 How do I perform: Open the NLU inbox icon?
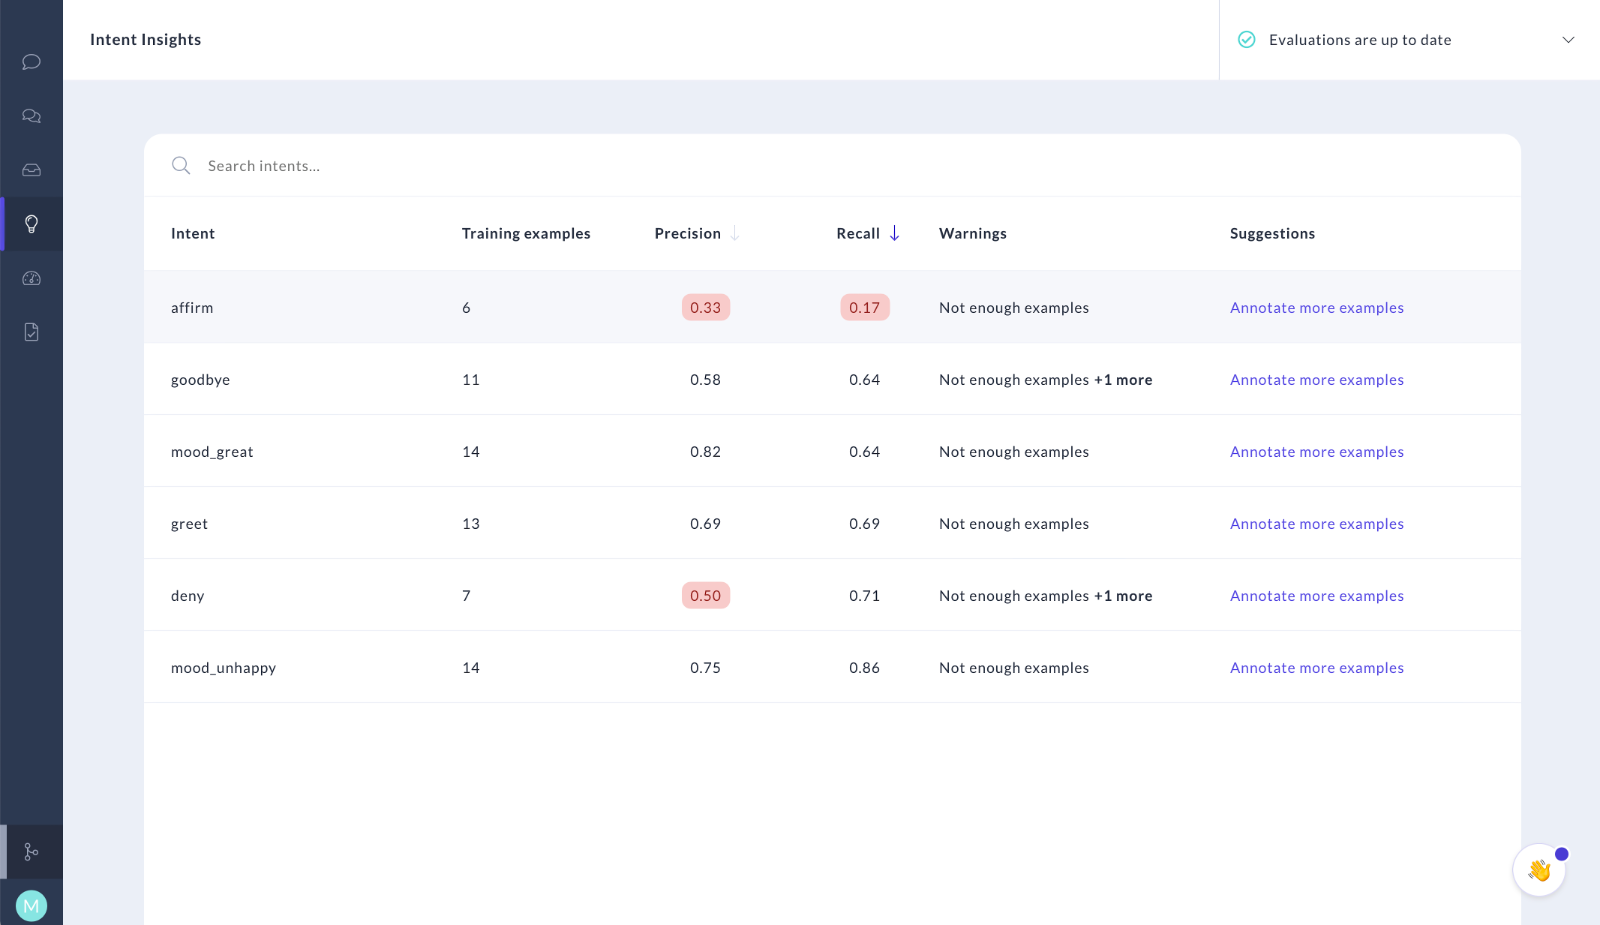pyautogui.click(x=31, y=169)
